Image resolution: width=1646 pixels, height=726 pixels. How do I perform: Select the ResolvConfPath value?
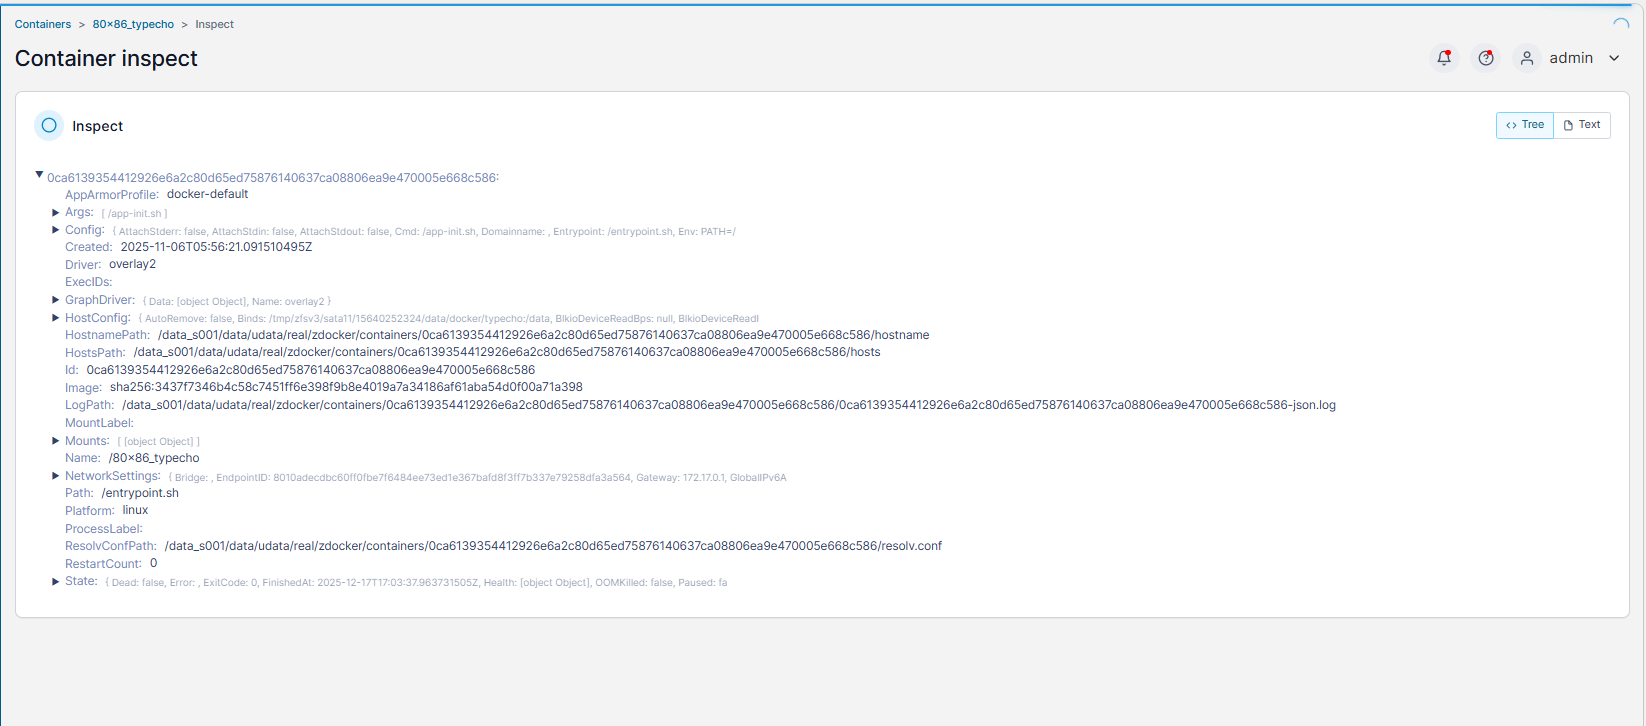(553, 546)
